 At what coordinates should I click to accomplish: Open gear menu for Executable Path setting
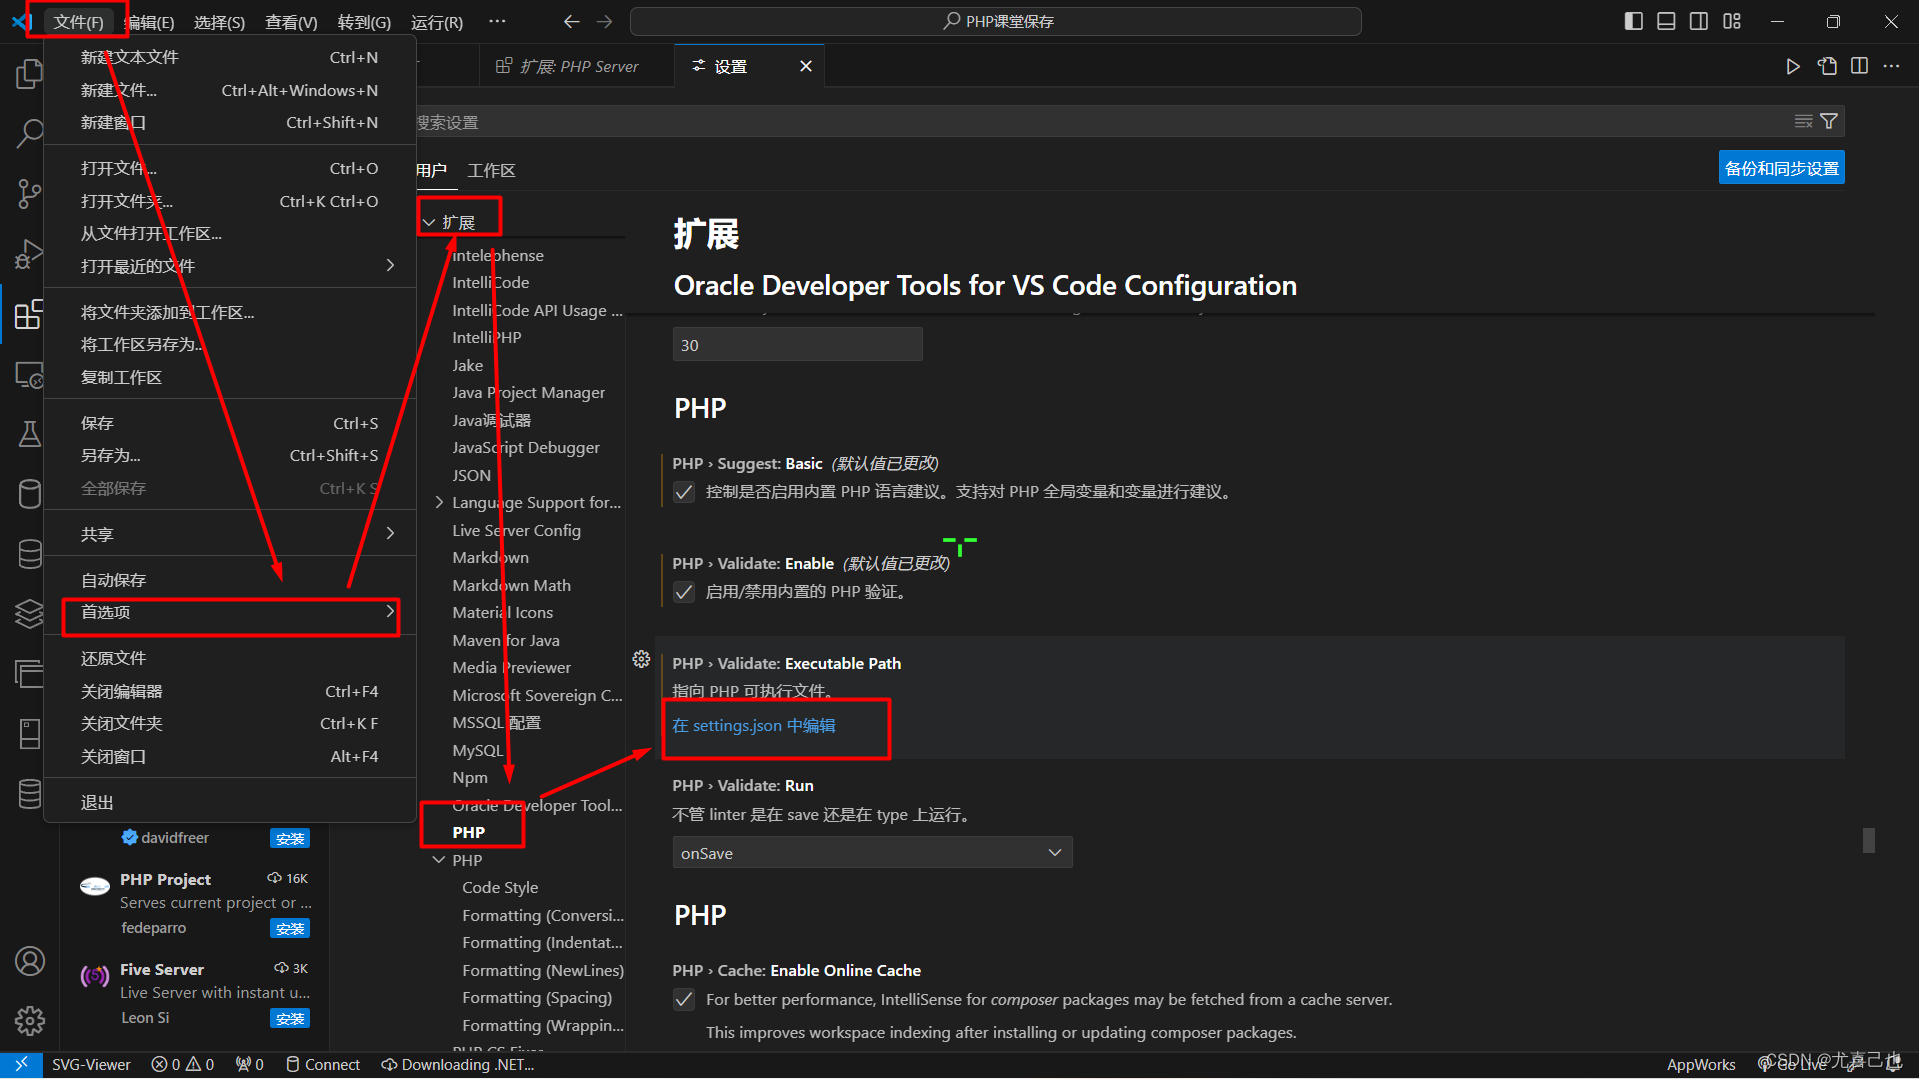point(641,659)
